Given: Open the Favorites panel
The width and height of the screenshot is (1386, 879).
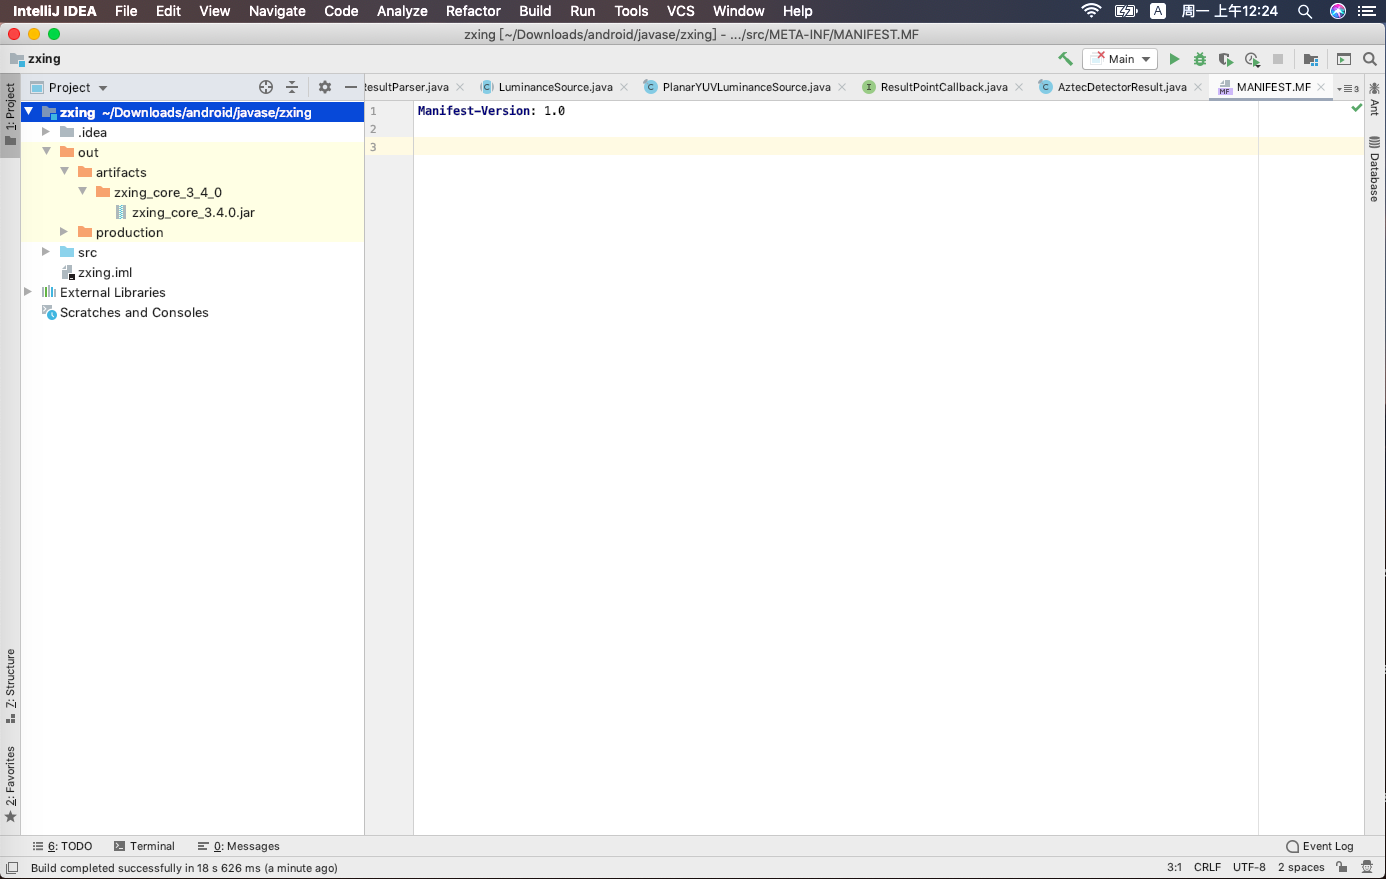Looking at the screenshot, I should tap(10, 781).
